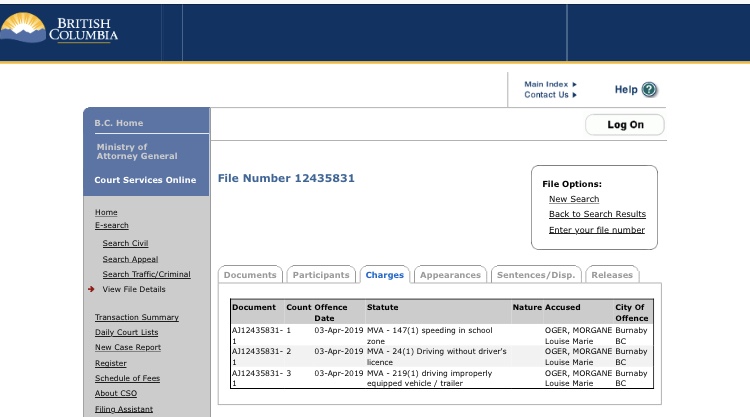Click the Home sidebar link
This screenshot has height=417, width=750.
106,212
